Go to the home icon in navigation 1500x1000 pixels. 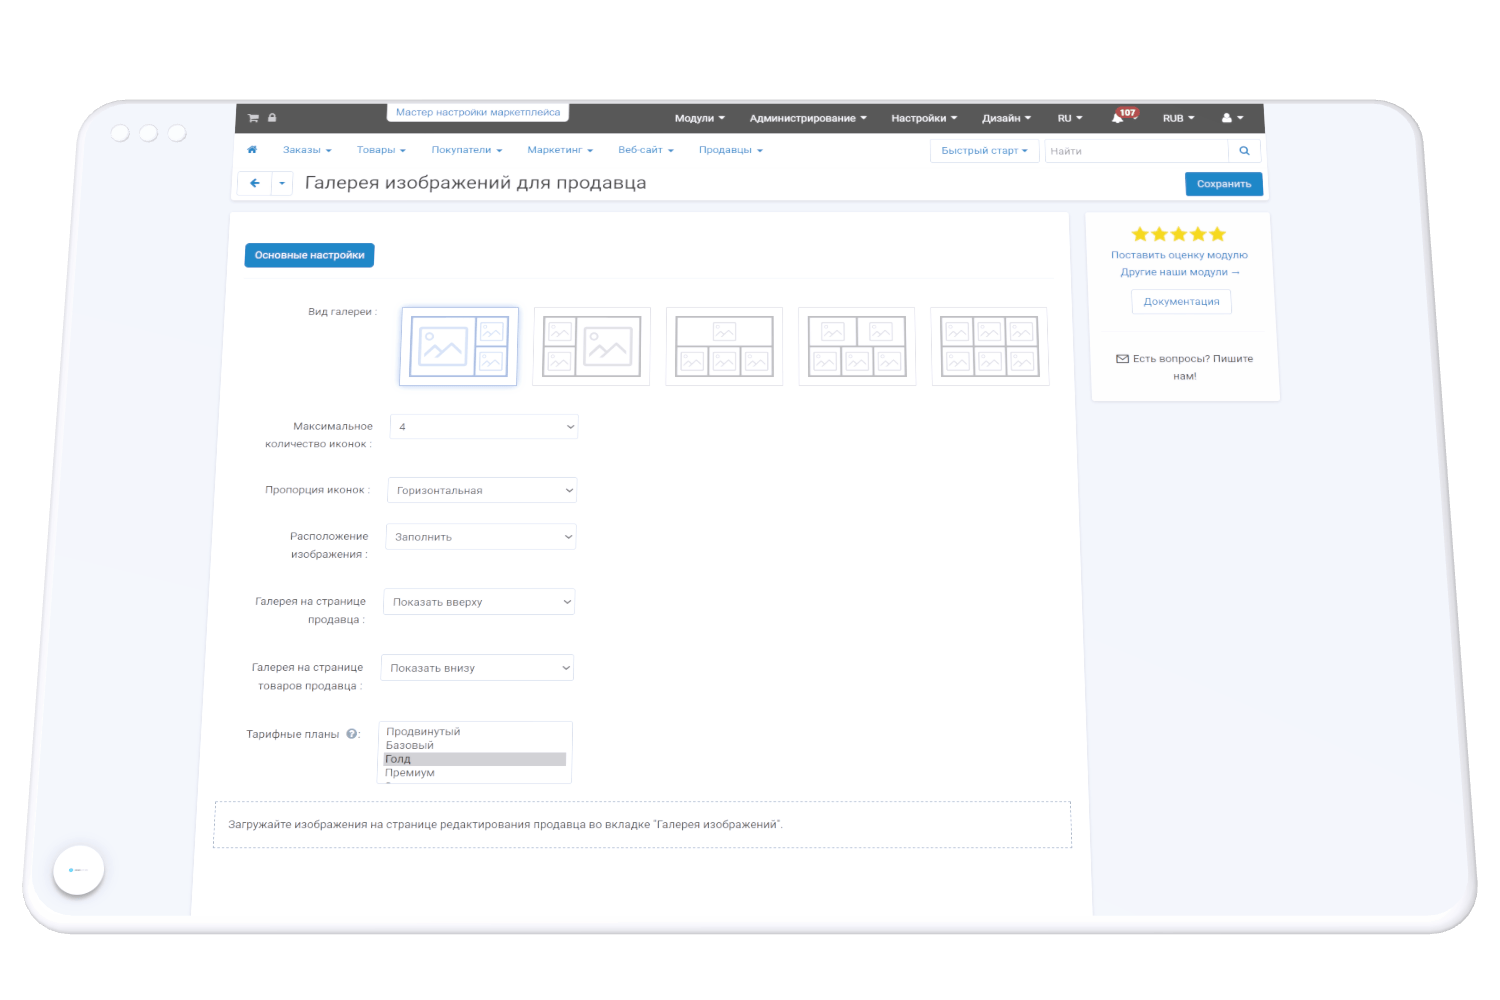pos(252,150)
